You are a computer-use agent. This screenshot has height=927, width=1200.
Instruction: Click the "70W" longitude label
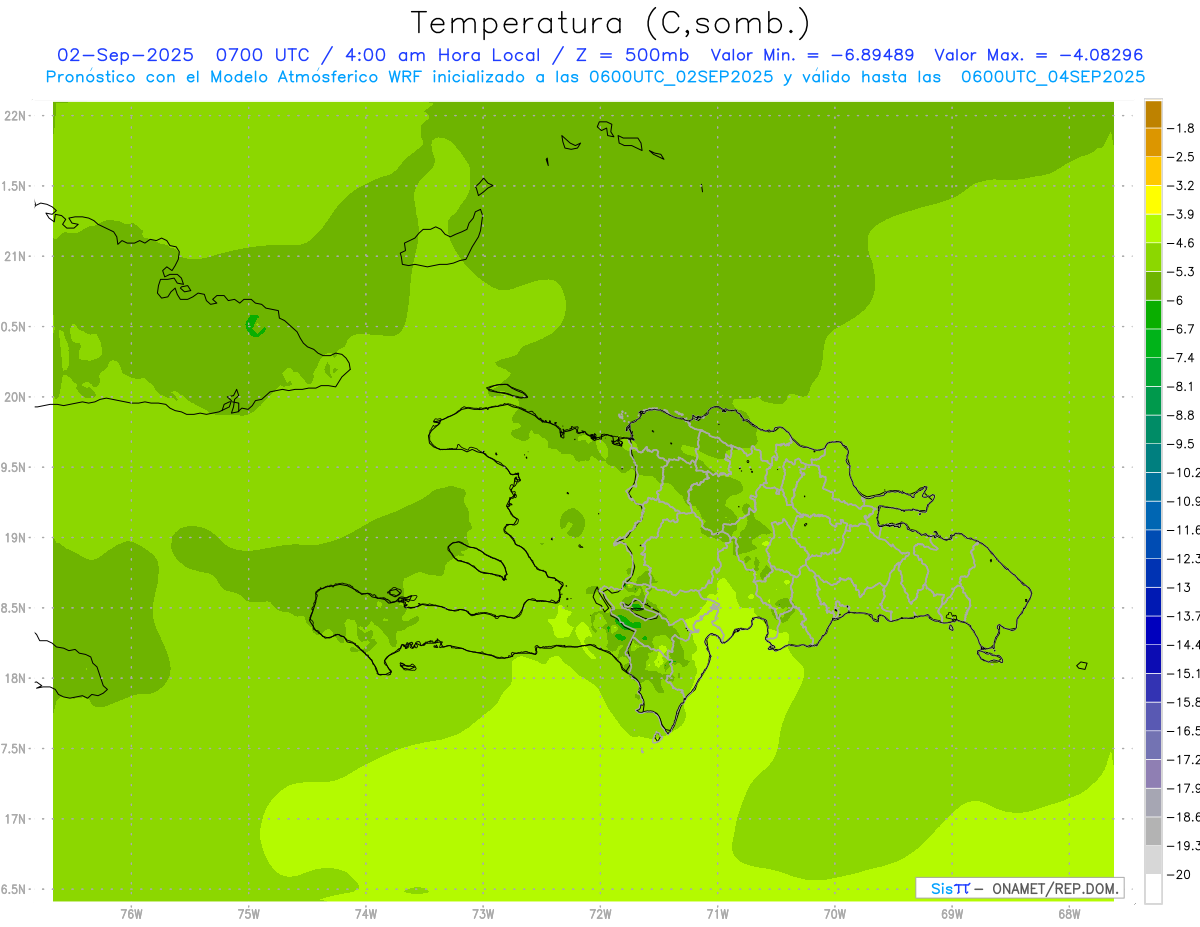pos(835,914)
